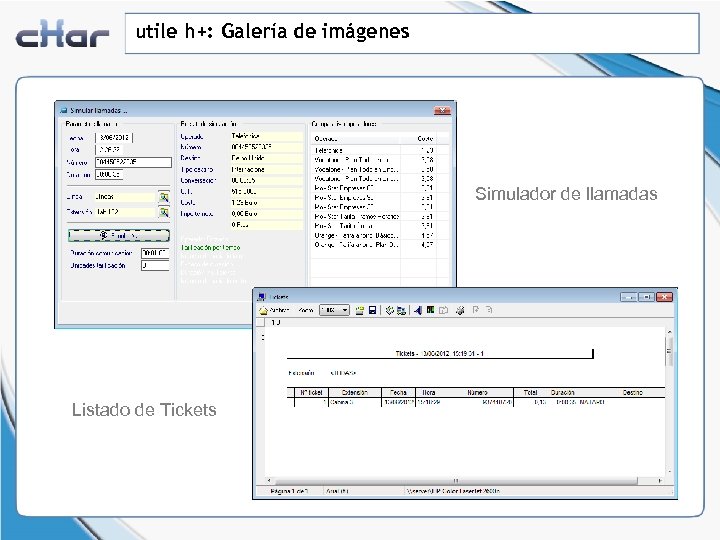Image resolution: width=720 pixels, height=540 pixels.
Task: Click the report title line starting 'Tickets -'
Action: [x=439, y=354]
